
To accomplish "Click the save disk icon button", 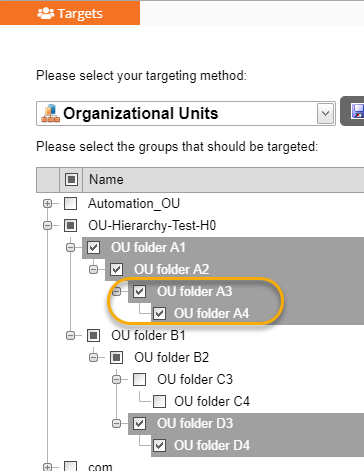I will click(357, 111).
